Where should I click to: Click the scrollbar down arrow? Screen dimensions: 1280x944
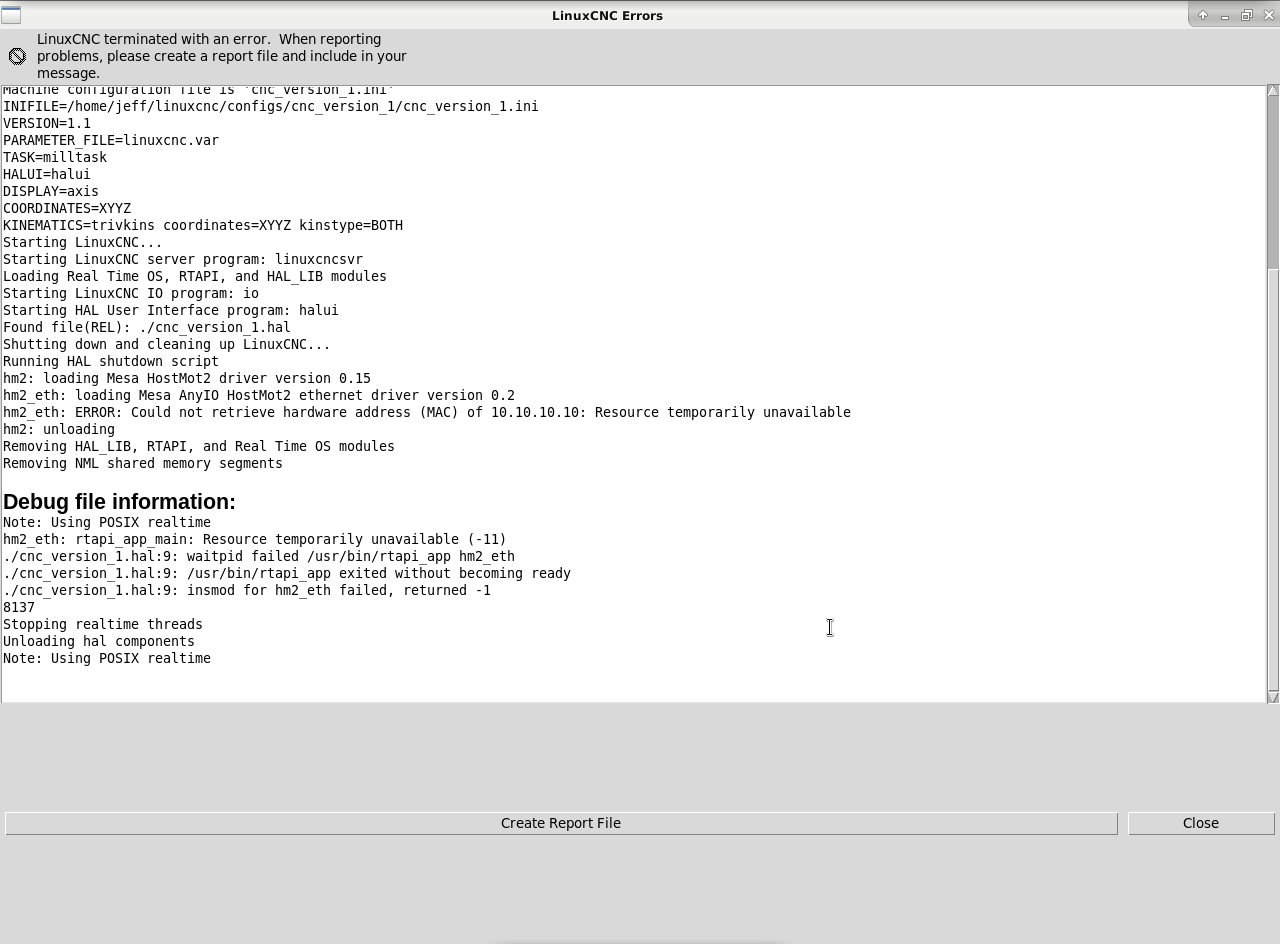click(x=1273, y=697)
